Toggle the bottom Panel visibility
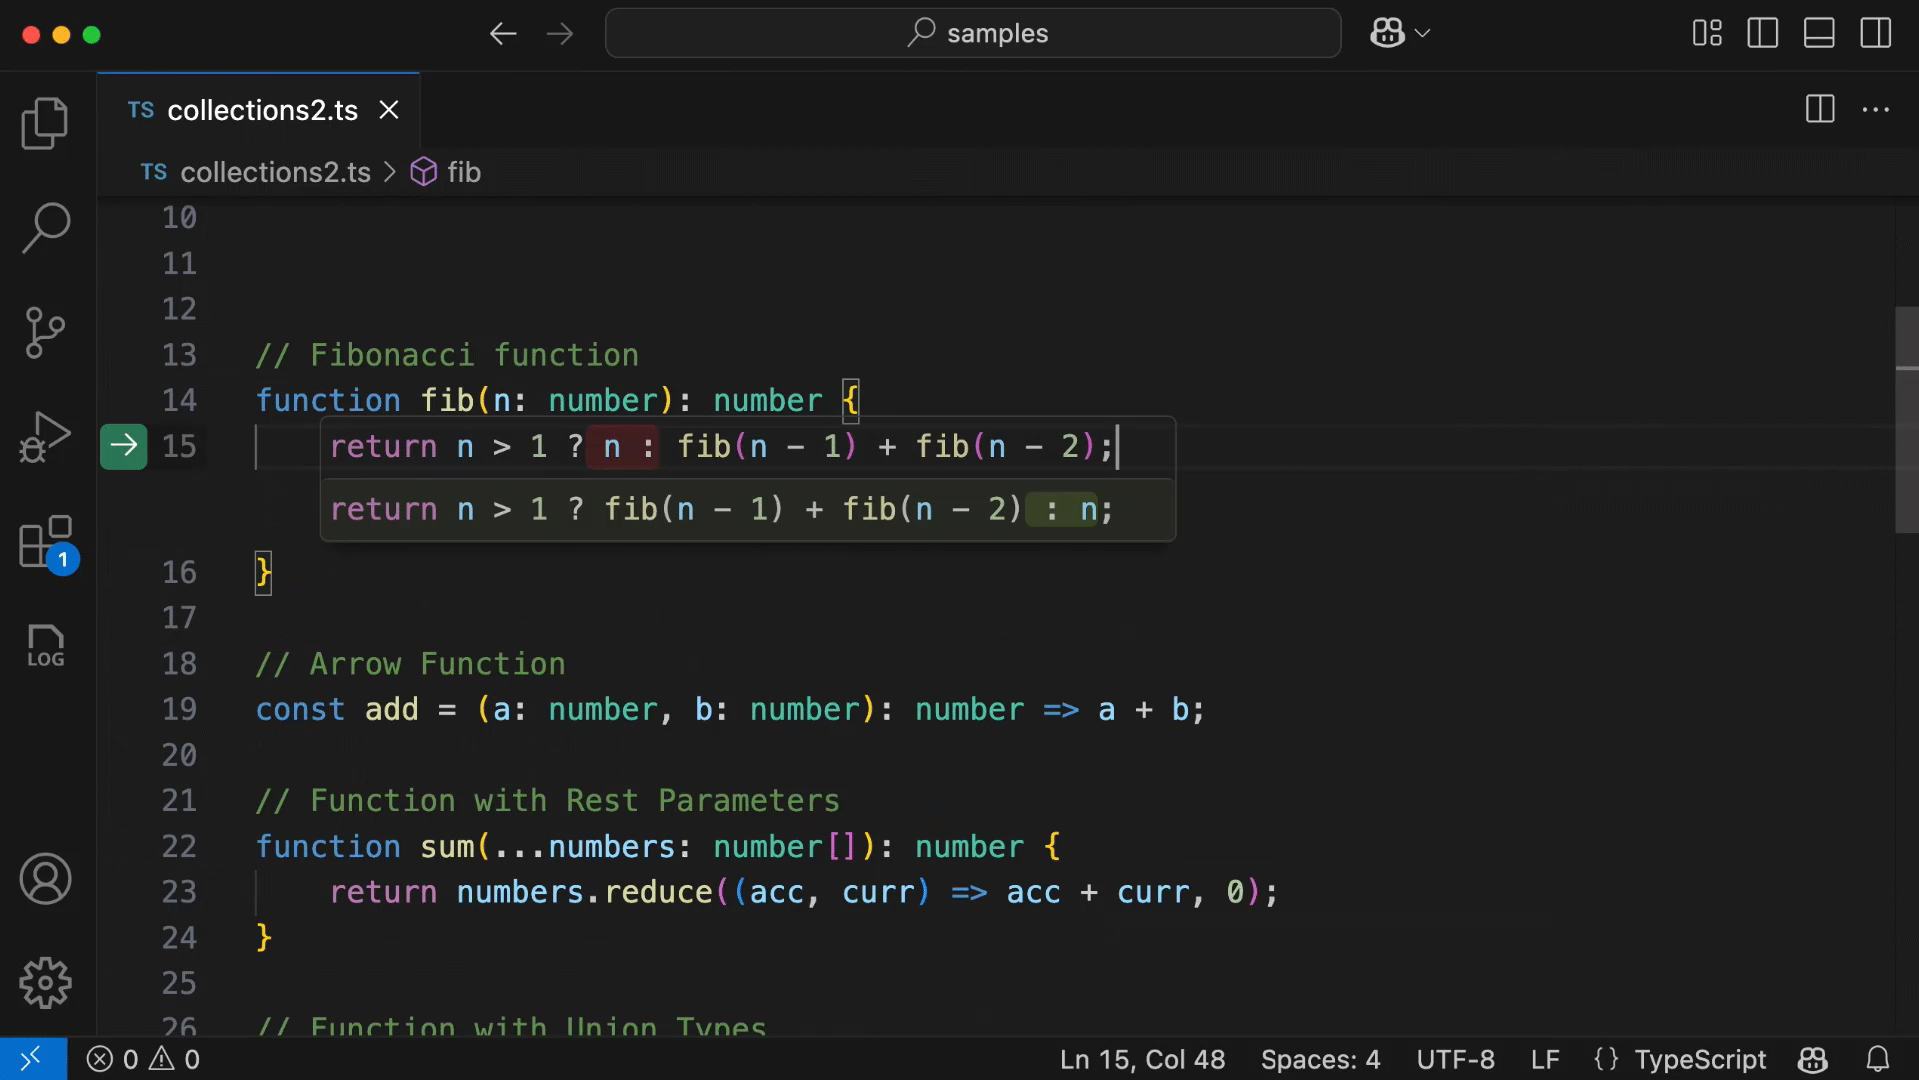This screenshot has width=1919, height=1080. (1818, 33)
